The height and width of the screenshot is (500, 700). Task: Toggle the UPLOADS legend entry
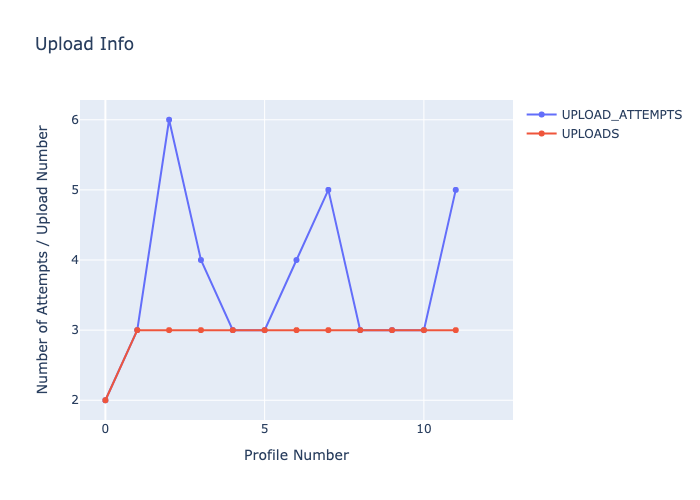click(590, 134)
